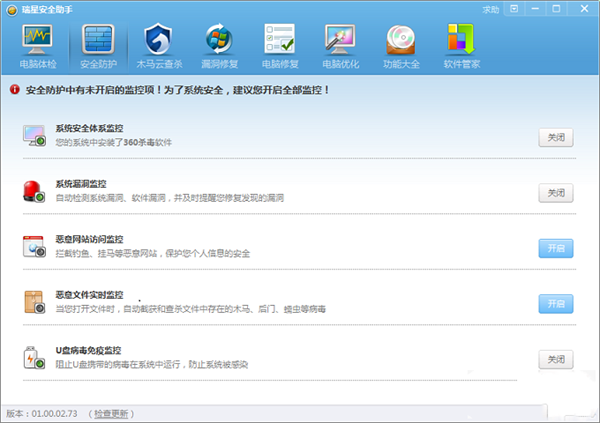600x423 pixels.
Task: Open 漏洞修复 vulnerability repair icon
Action: pos(218,46)
